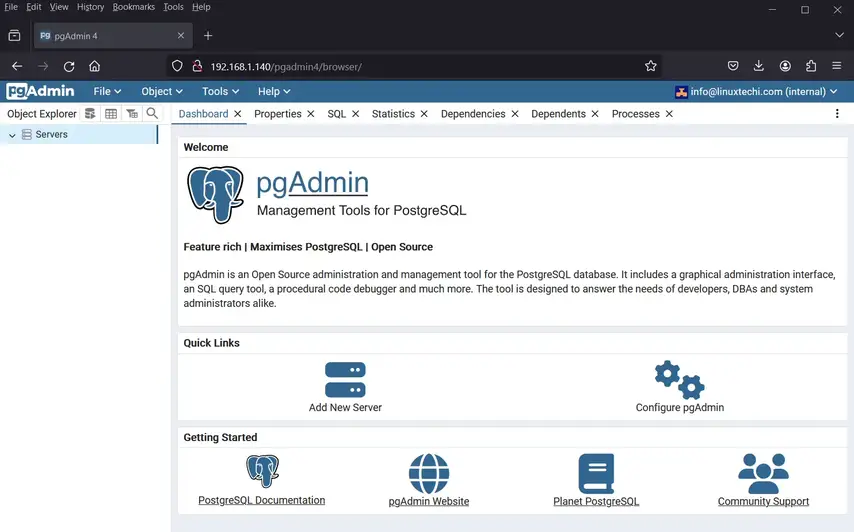Open the File dropdown menu
The width and height of the screenshot is (854, 532).
pyautogui.click(x=107, y=91)
